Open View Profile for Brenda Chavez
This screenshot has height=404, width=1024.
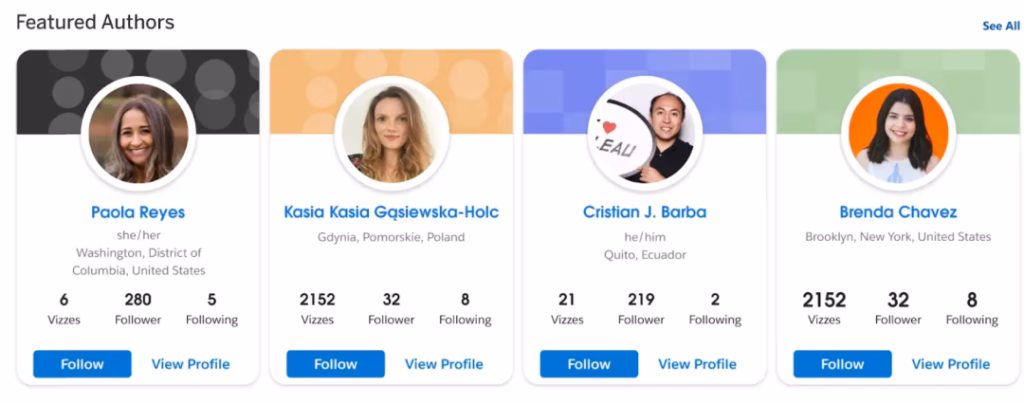(x=951, y=364)
